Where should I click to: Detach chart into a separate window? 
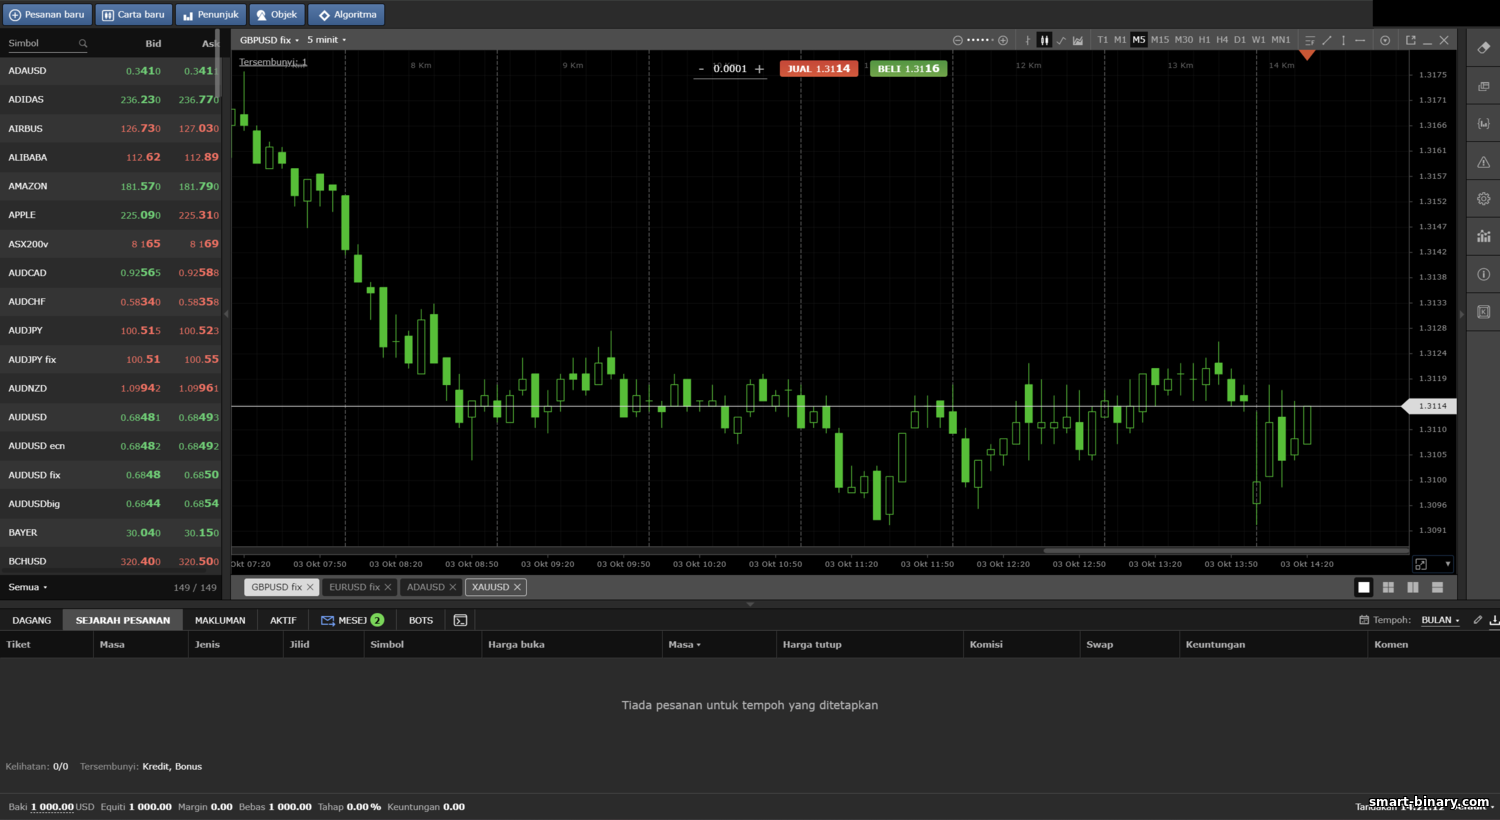[x=1410, y=40]
